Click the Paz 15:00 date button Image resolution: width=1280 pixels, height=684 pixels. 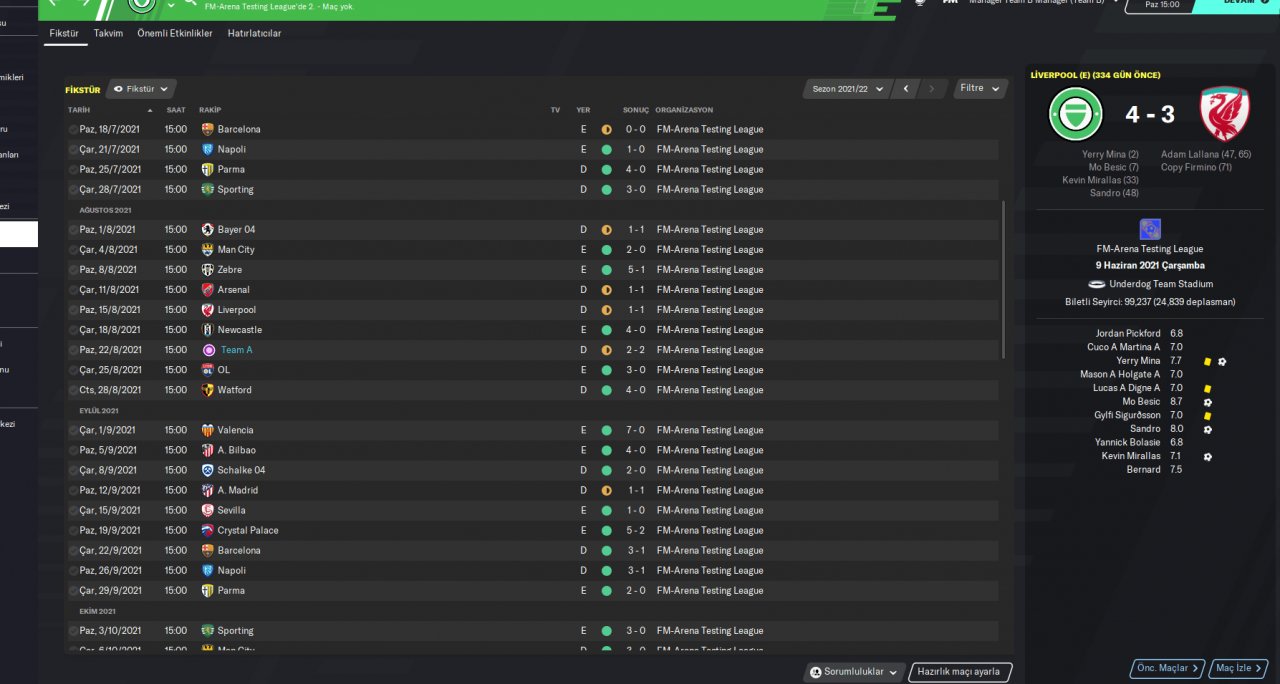coord(1162,5)
